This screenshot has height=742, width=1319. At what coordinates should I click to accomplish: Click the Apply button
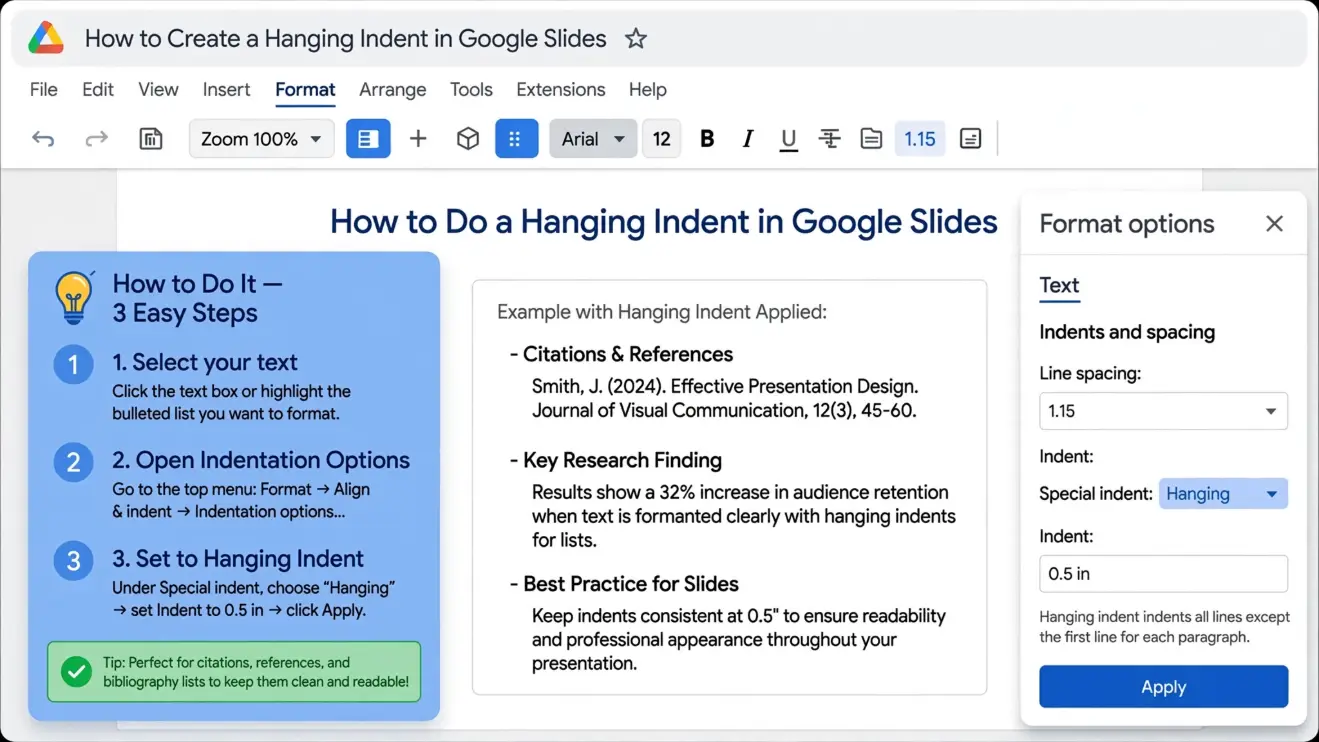click(1163, 687)
